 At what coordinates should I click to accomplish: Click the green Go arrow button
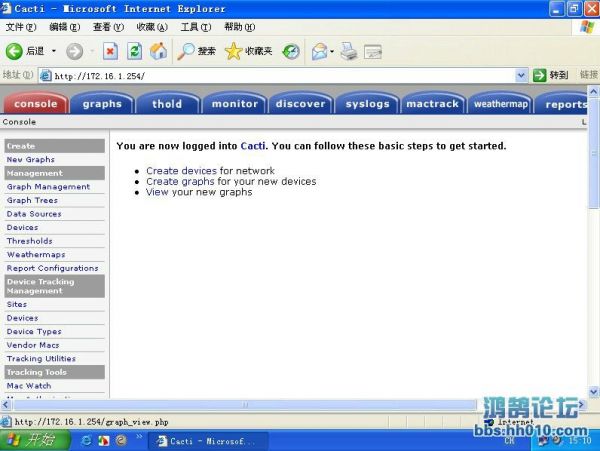click(539, 75)
